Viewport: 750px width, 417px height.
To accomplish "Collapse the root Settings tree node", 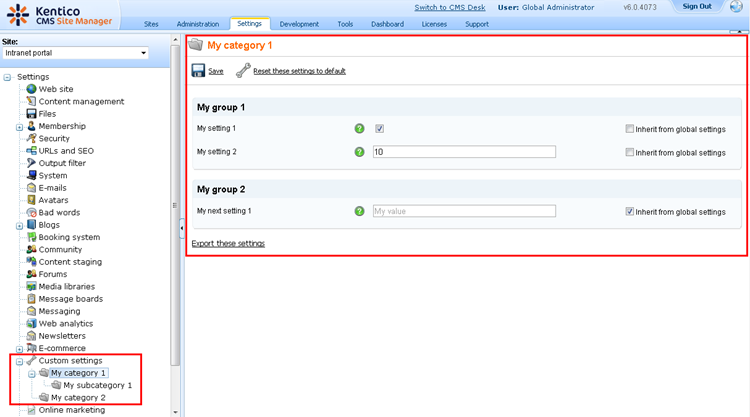I will pyautogui.click(x=7, y=77).
